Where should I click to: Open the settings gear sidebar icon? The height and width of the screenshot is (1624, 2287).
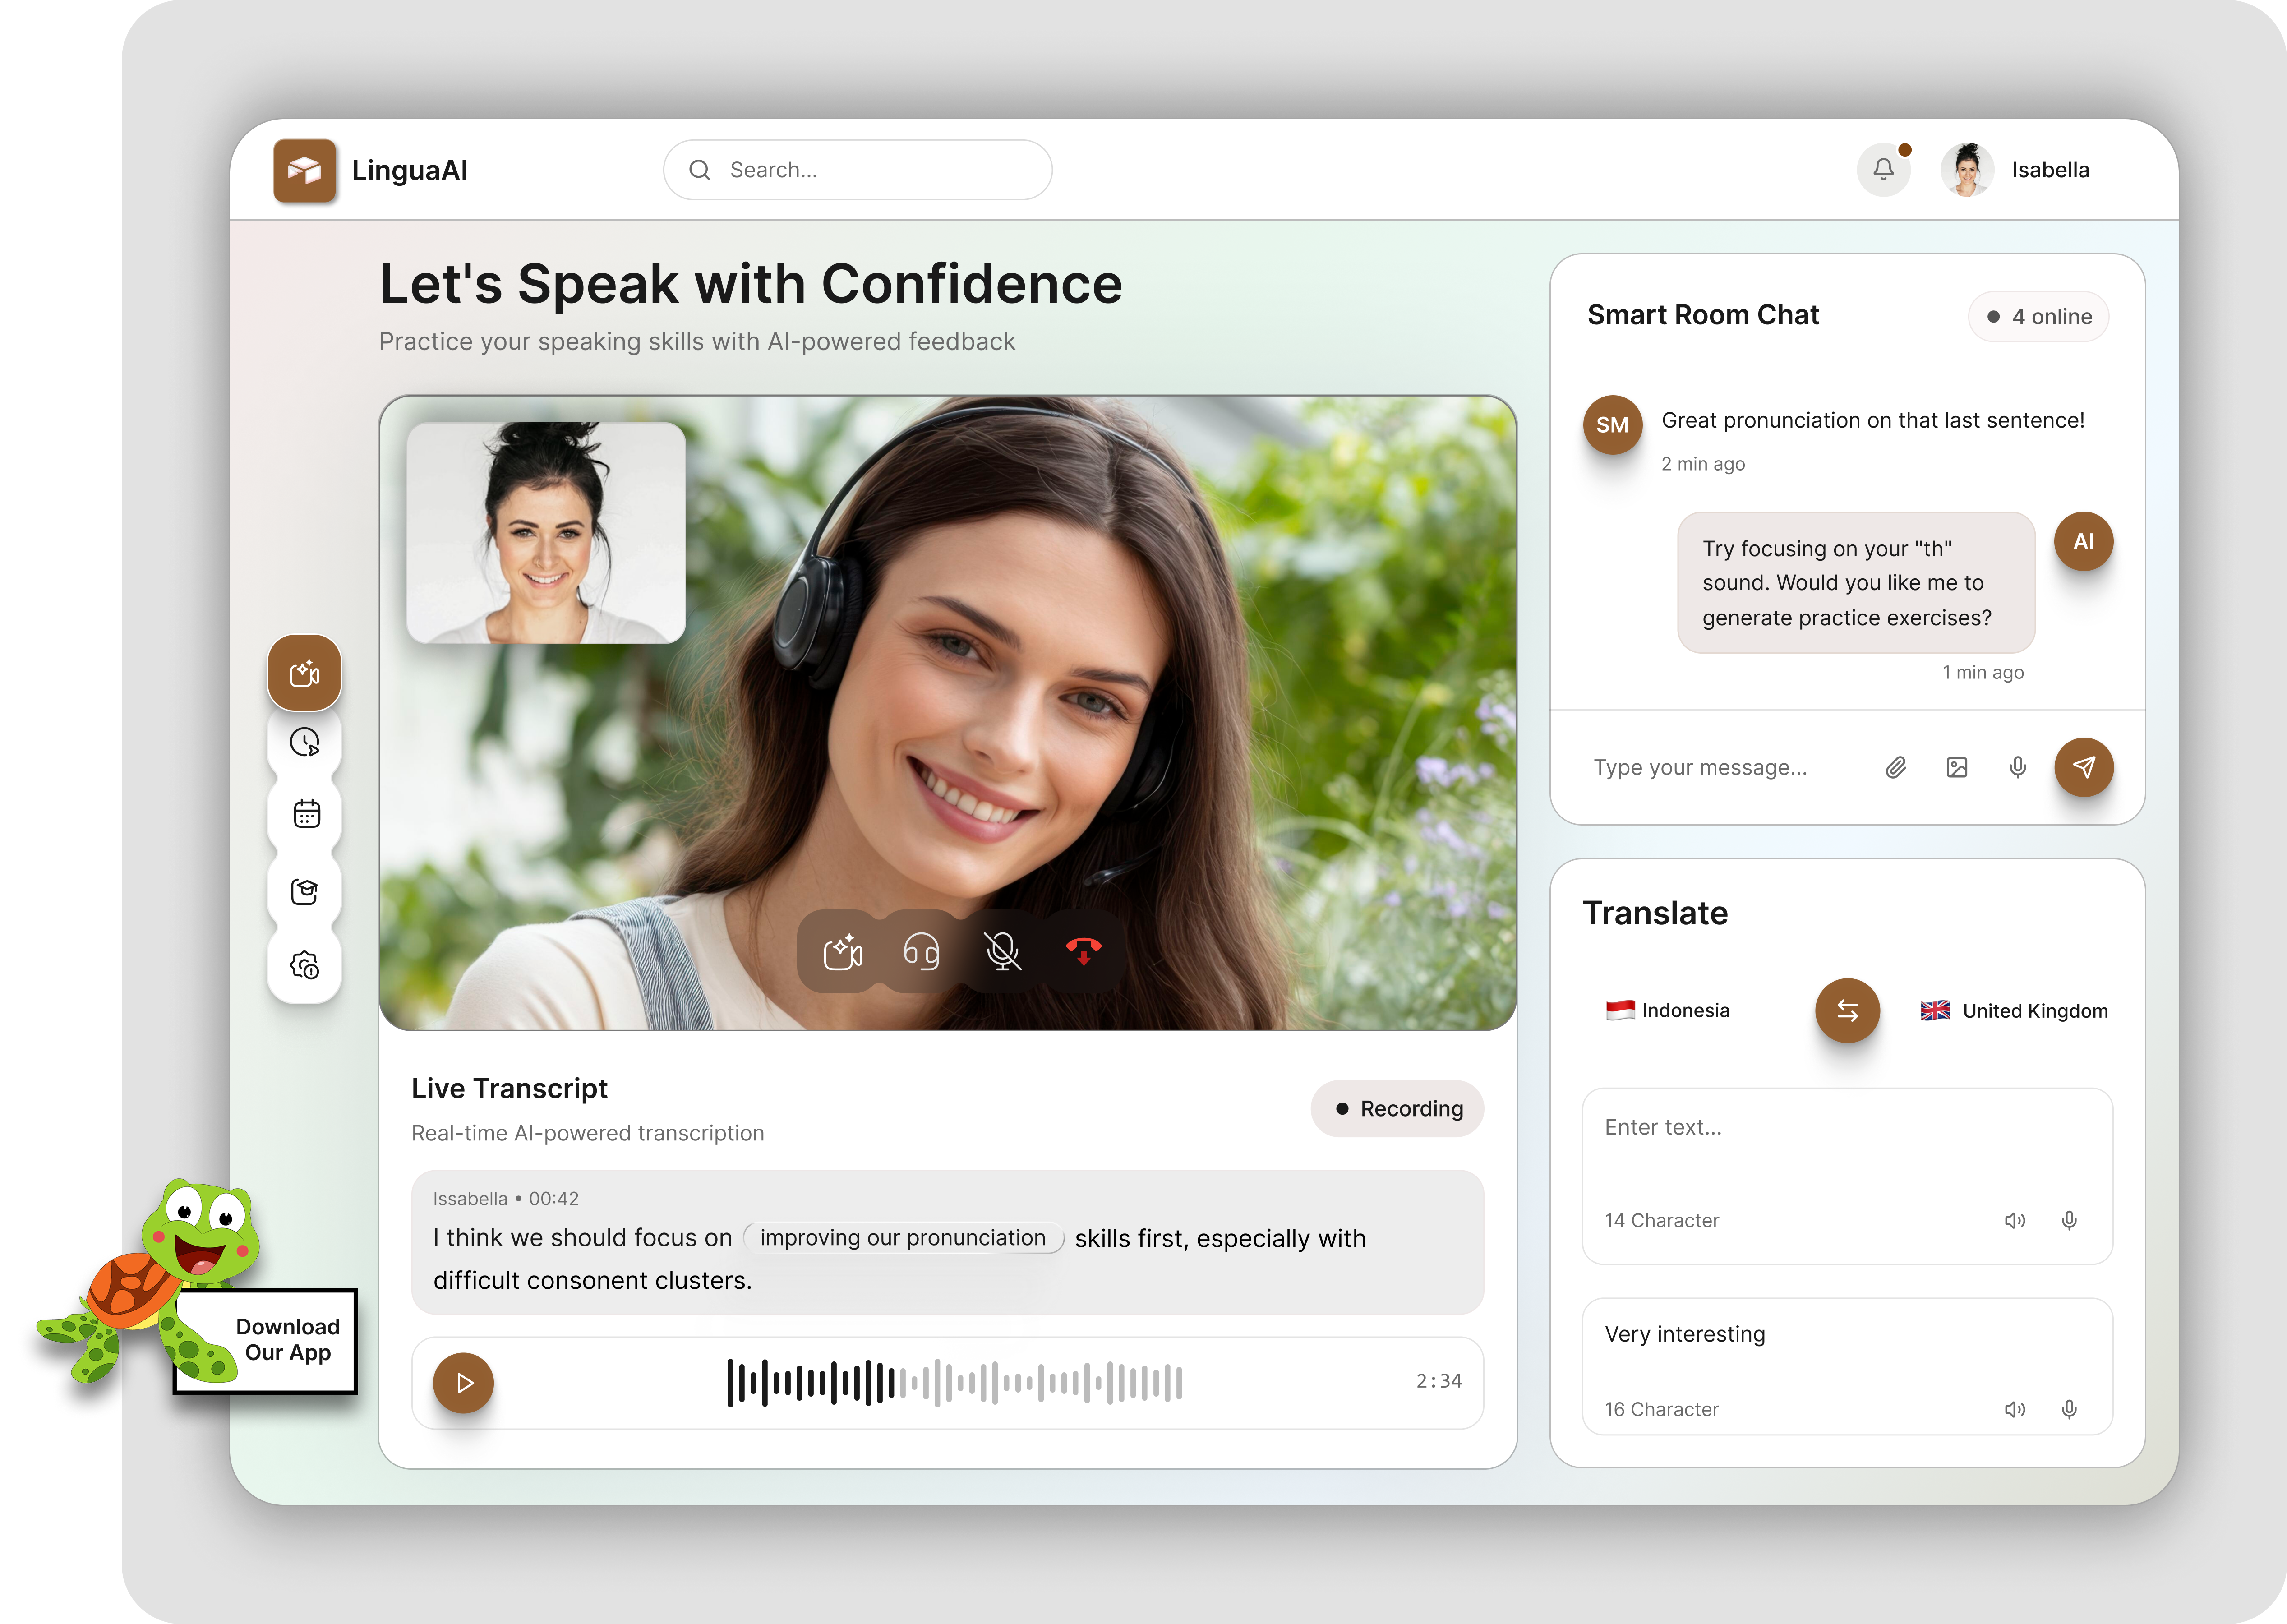tap(305, 965)
